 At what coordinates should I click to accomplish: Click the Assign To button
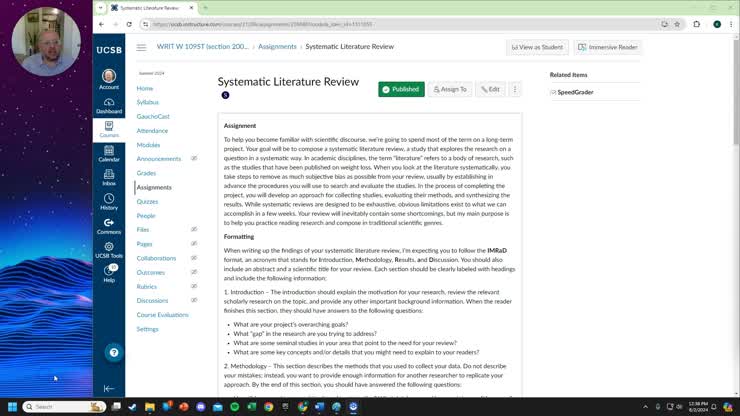[x=450, y=89]
